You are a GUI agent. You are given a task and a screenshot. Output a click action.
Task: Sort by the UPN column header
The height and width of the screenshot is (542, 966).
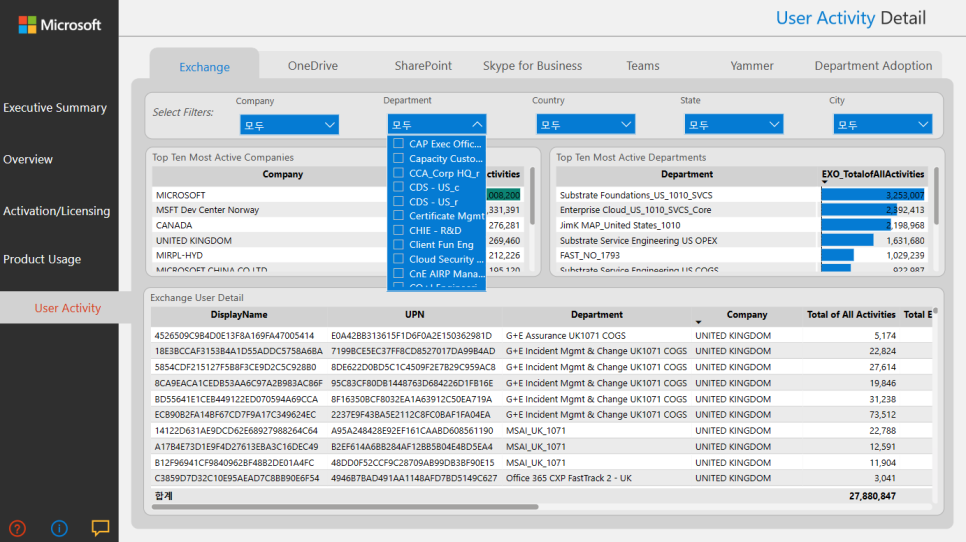[x=415, y=315]
